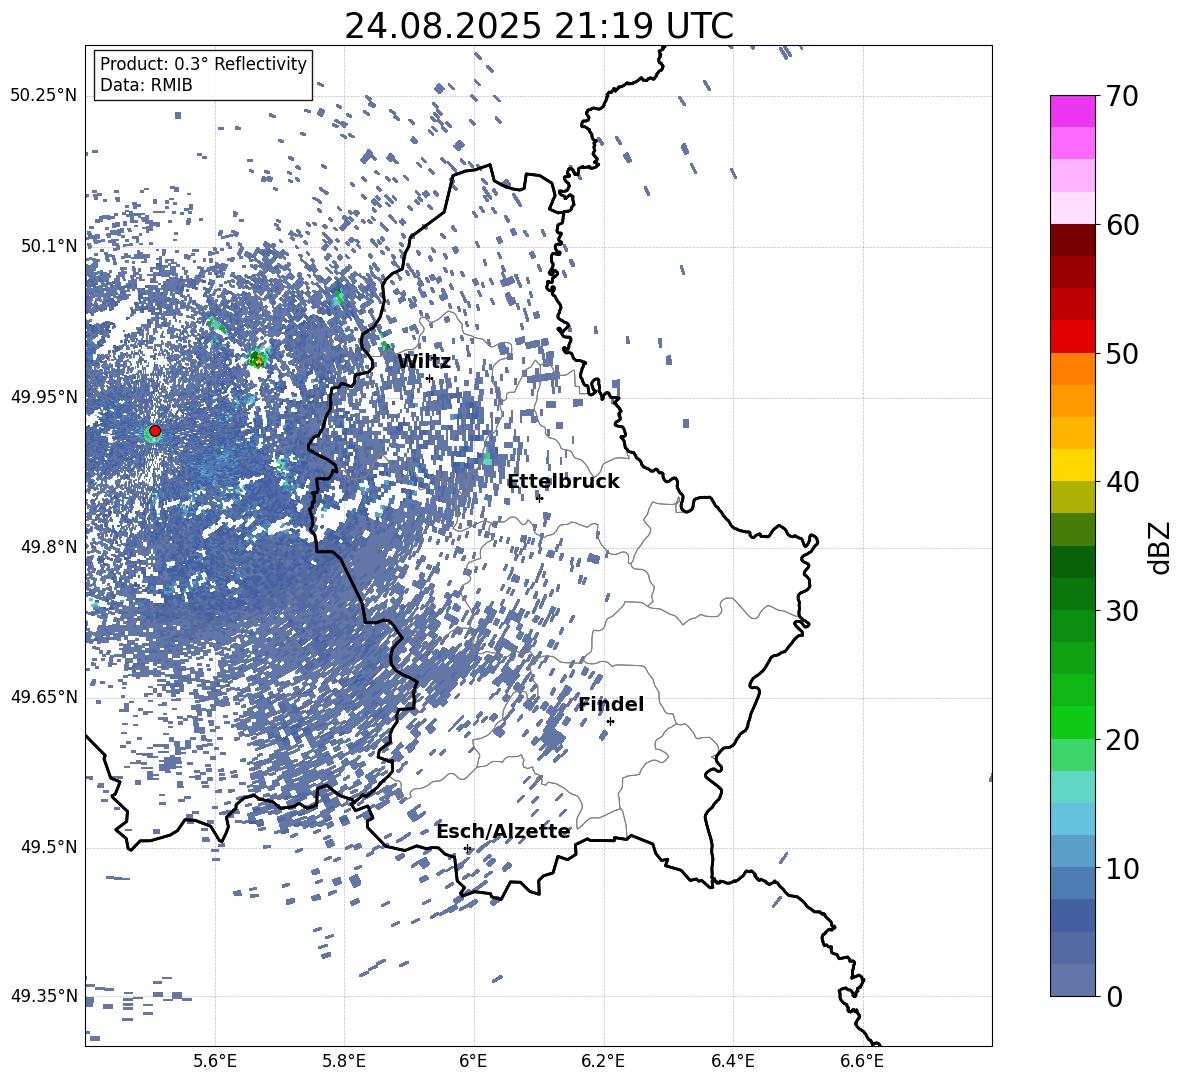The height and width of the screenshot is (1081, 1184).
Task: Click the 70 tick on the colorbar
Action: (1122, 96)
